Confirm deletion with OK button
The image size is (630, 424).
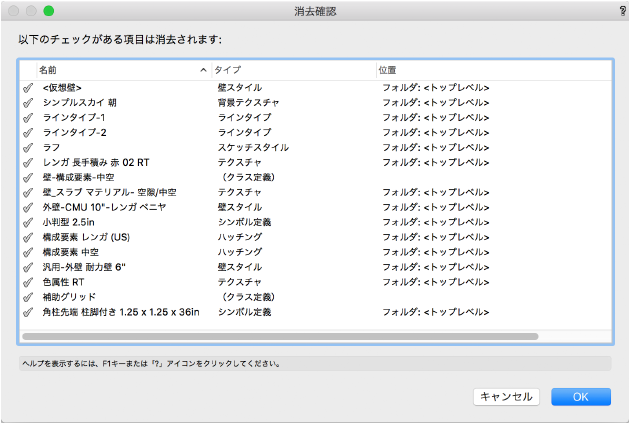click(580, 396)
